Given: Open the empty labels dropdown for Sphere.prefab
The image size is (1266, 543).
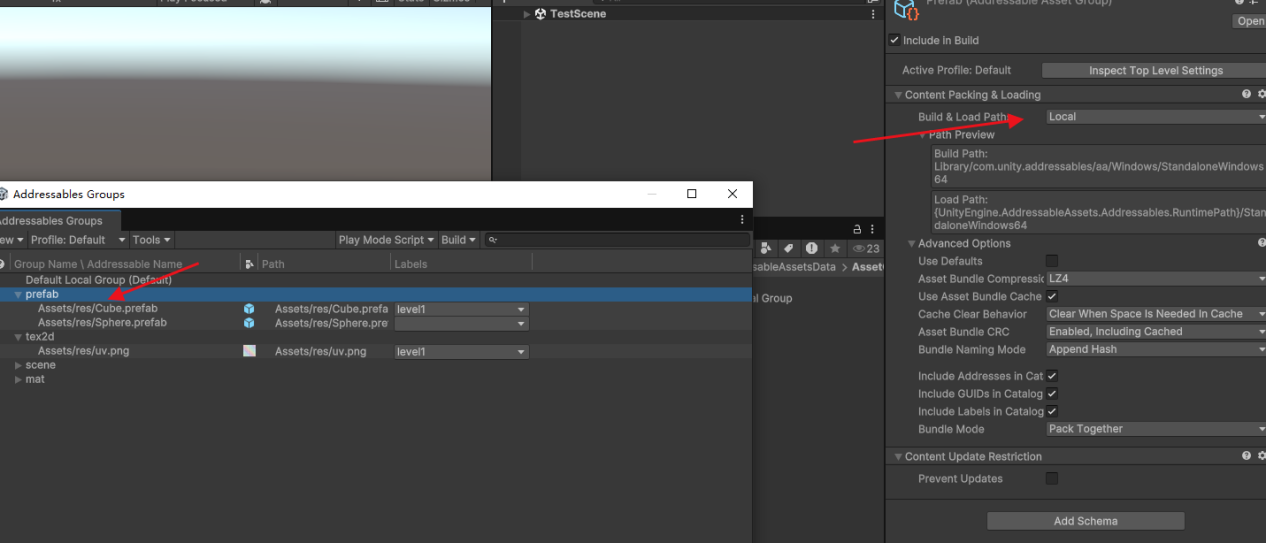Looking at the screenshot, I should (x=461, y=324).
